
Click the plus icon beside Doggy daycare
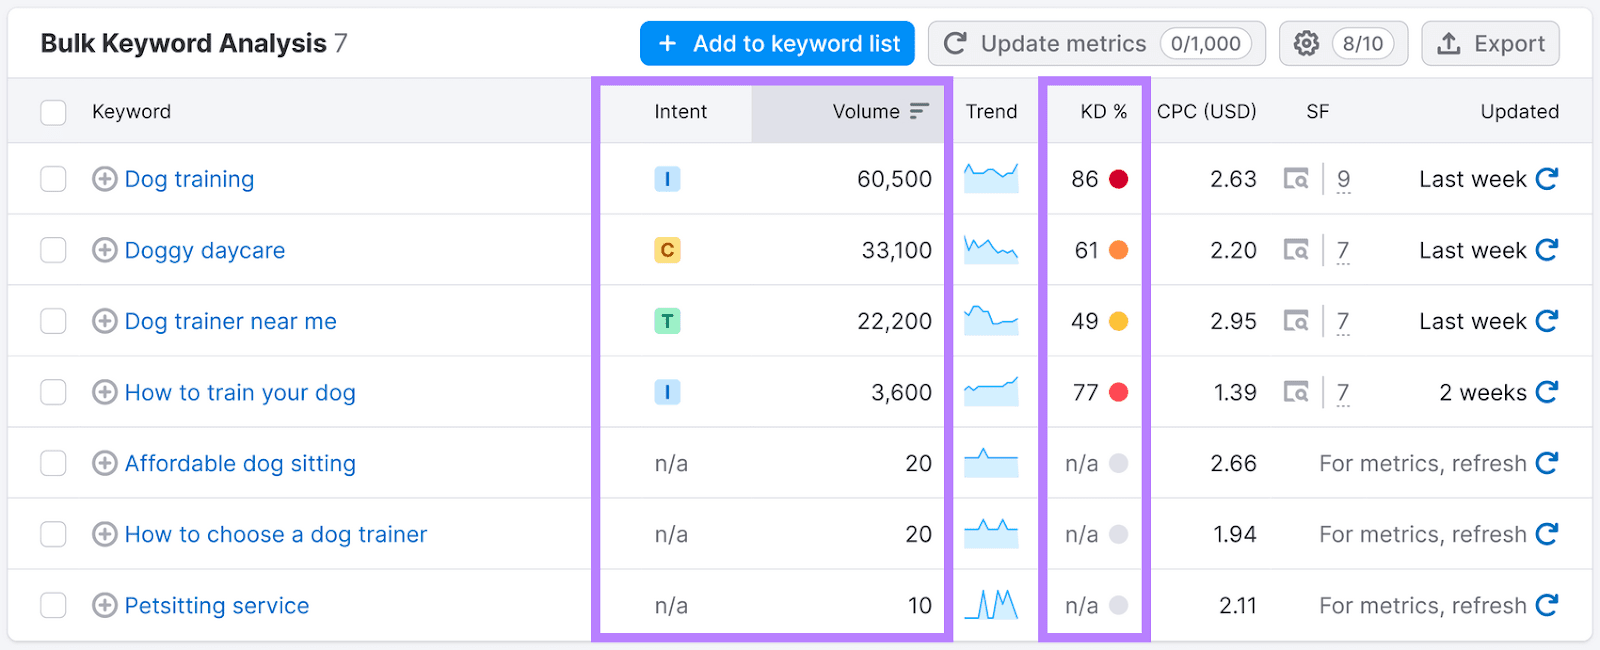[104, 250]
